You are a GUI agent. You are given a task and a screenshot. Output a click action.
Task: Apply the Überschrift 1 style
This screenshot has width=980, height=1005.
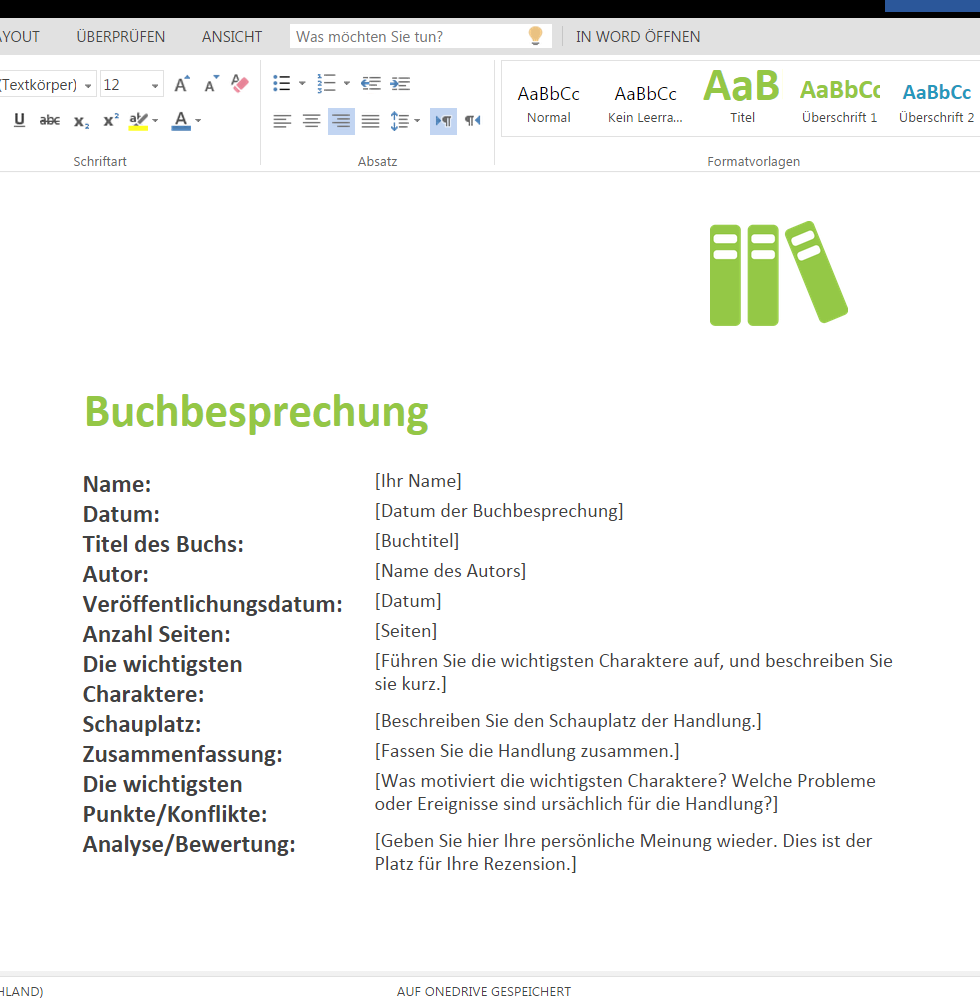tap(839, 102)
